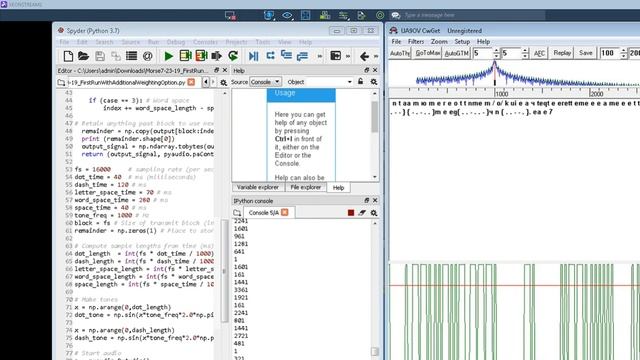Increase the first CwGet spinner value of 5
Image resolution: width=640 pixels, height=360 pixels.
click(496, 51)
